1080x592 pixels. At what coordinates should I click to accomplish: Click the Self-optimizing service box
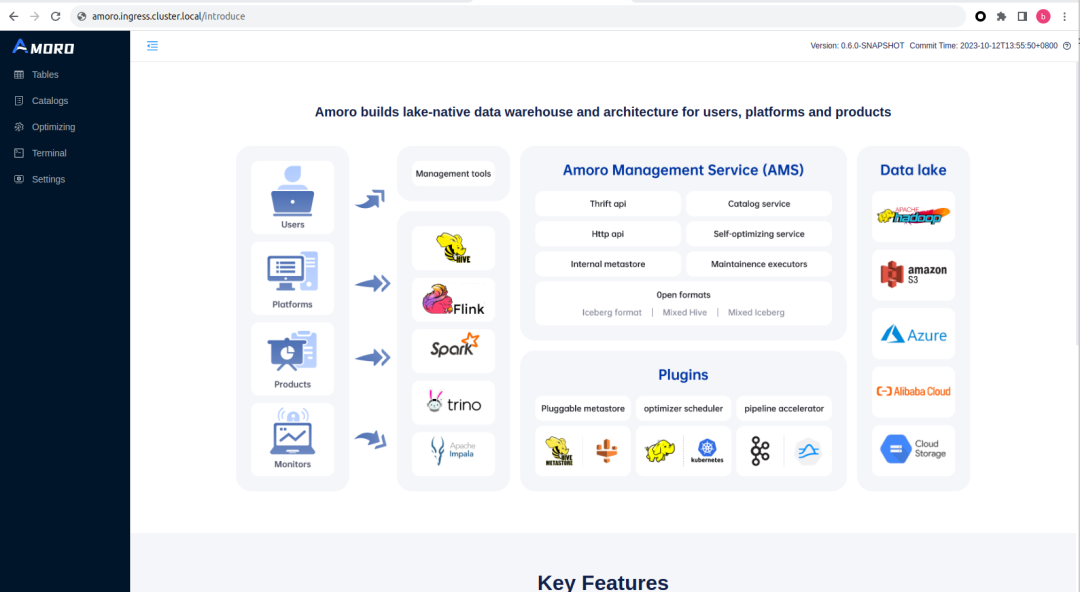[x=759, y=234]
